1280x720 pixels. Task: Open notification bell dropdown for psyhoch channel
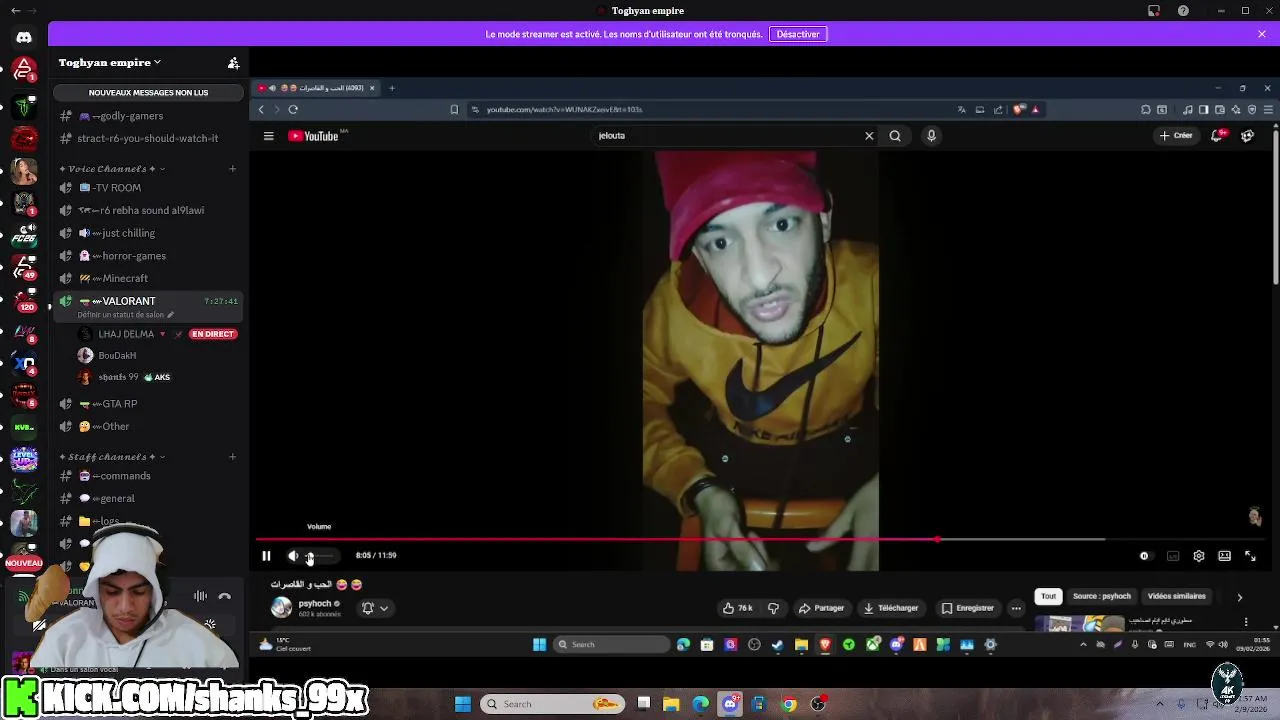[x=375, y=608]
